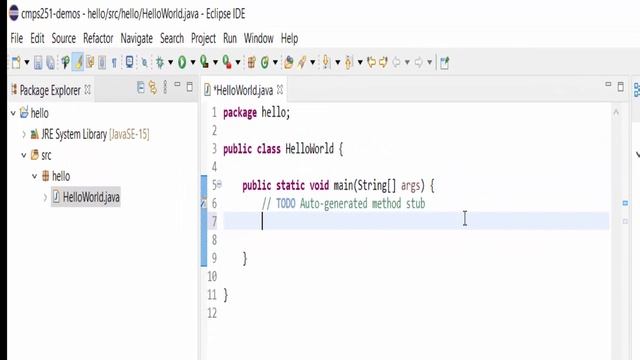Create a New Java Package

[x=251, y=62]
